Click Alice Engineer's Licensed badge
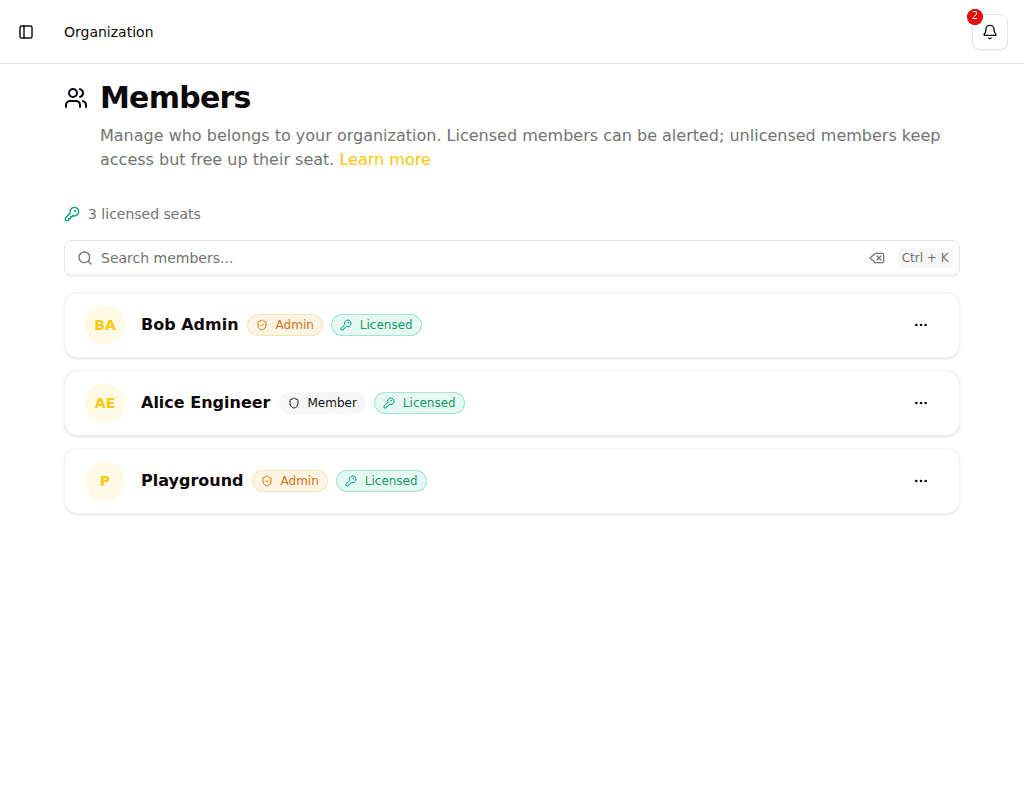This screenshot has height=800, width=1024. pos(419,403)
